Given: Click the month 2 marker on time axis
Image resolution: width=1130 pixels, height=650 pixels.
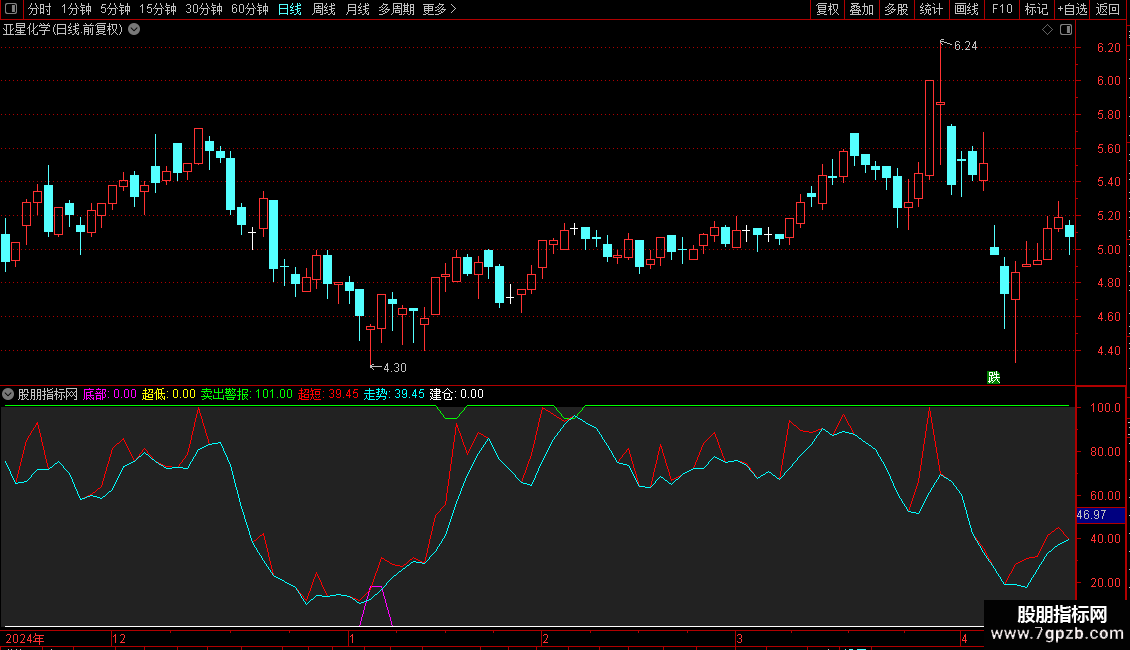Looking at the screenshot, I should [546, 639].
